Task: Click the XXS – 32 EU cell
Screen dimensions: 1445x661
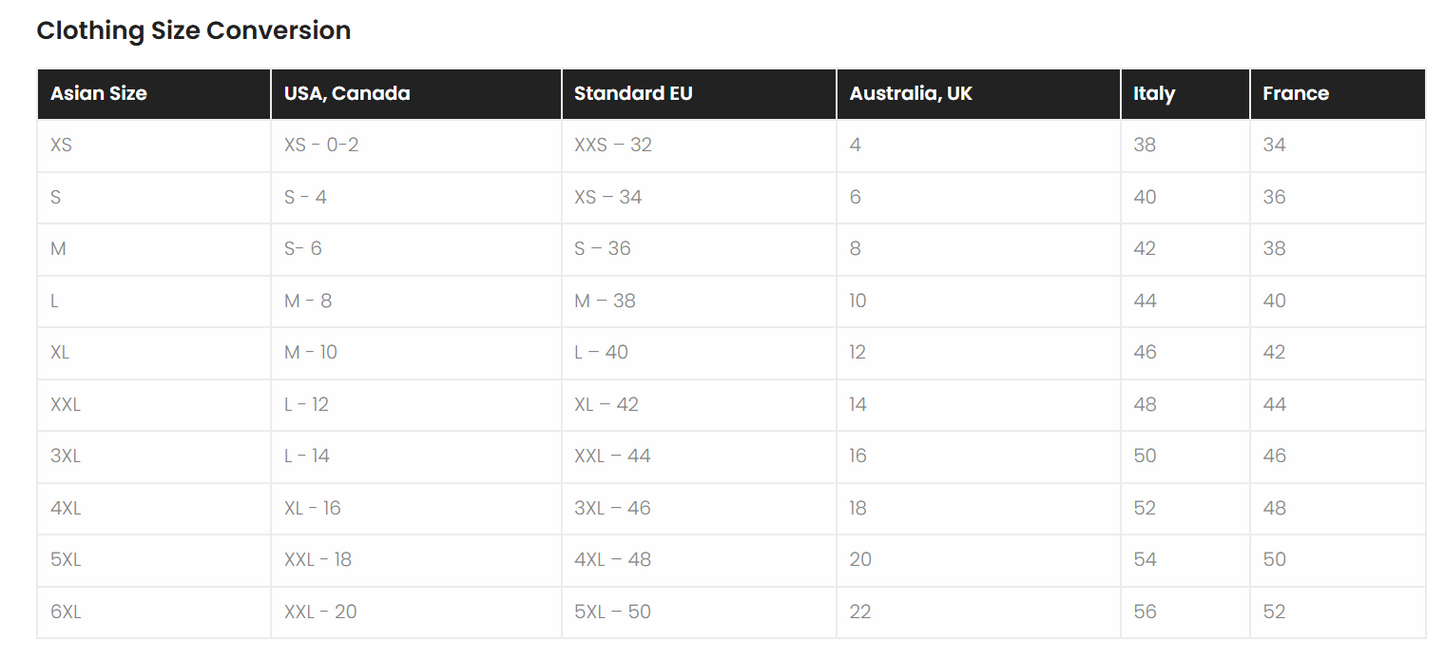Action: pyautogui.click(x=612, y=145)
